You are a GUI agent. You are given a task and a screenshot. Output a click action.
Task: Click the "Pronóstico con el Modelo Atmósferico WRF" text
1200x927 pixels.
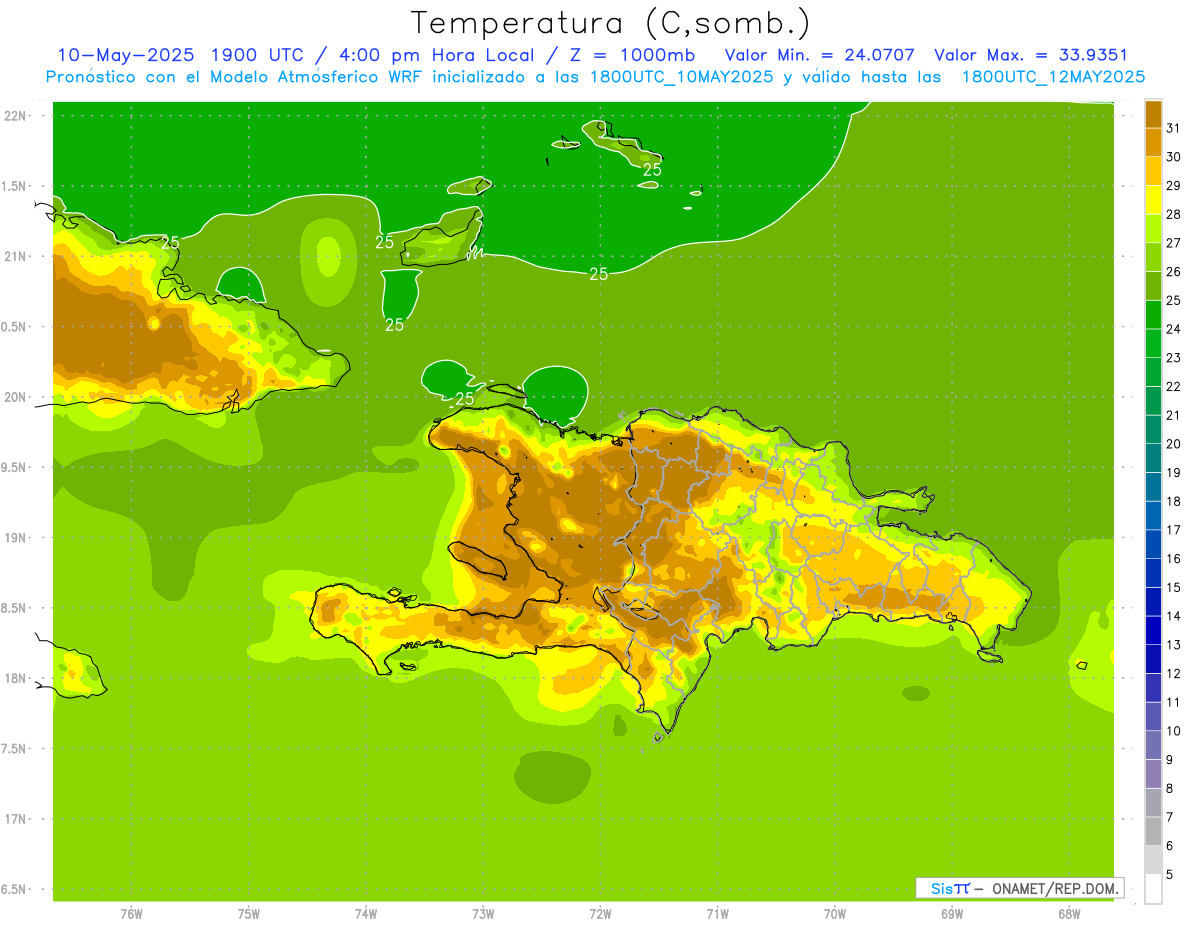click(234, 77)
